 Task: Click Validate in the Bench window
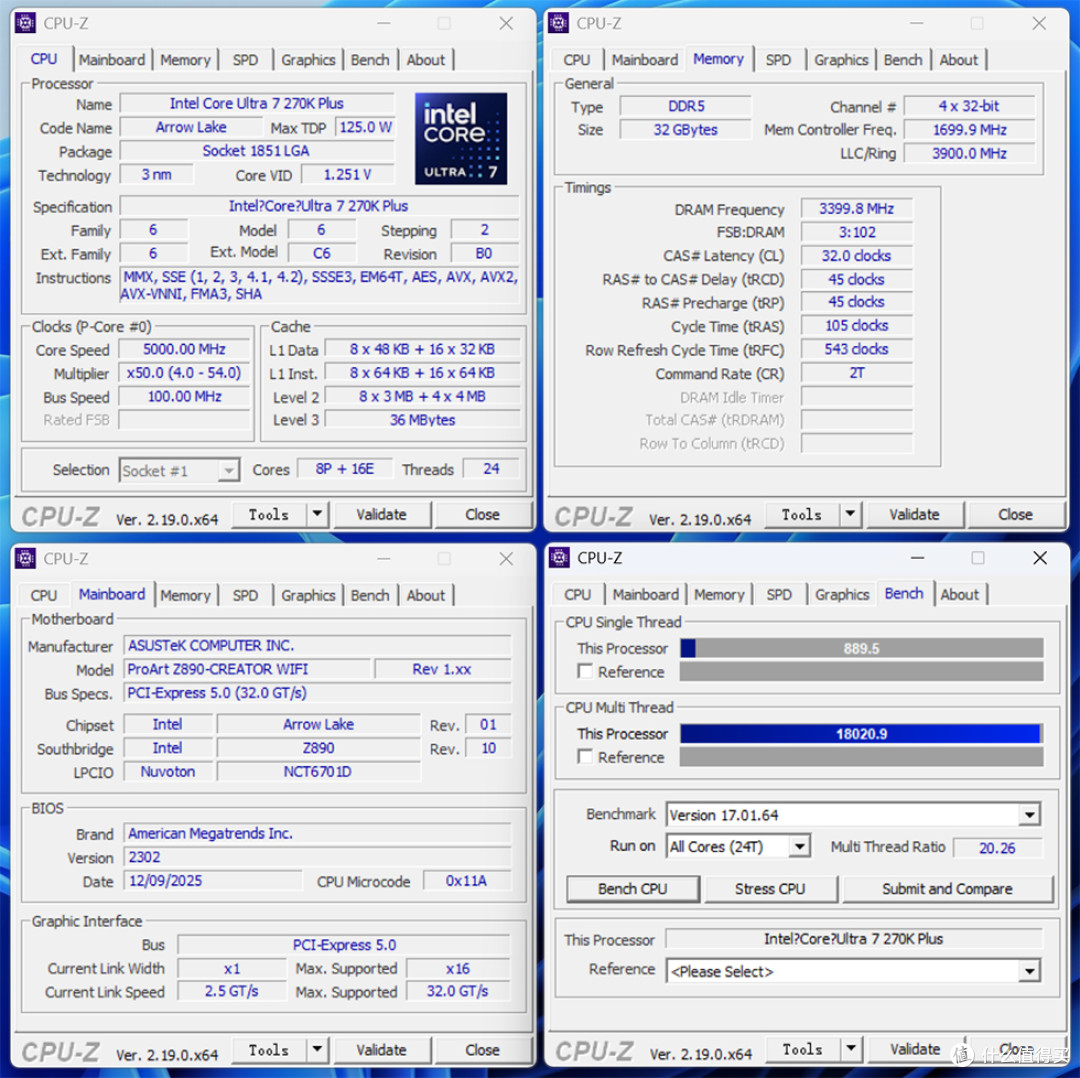[x=915, y=1049]
